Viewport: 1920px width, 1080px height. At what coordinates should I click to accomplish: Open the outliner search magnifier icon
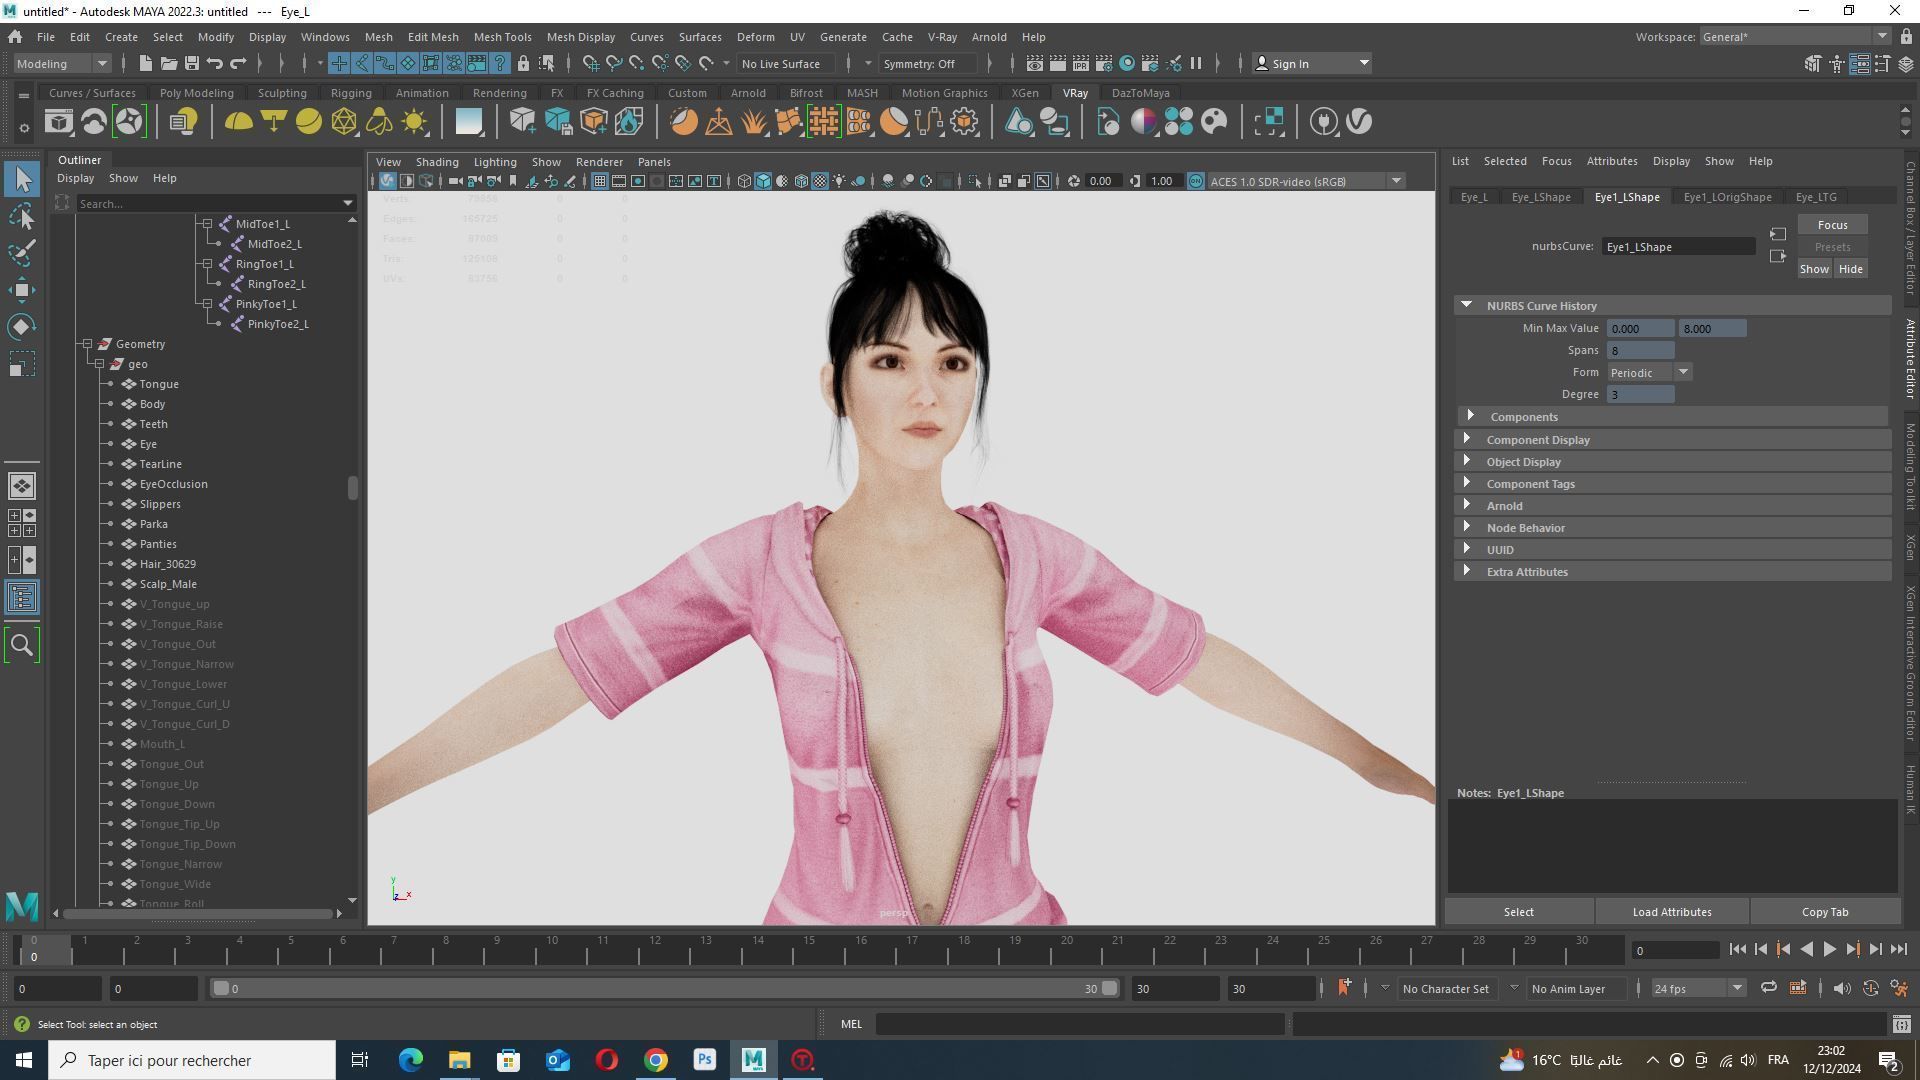point(22,645)
